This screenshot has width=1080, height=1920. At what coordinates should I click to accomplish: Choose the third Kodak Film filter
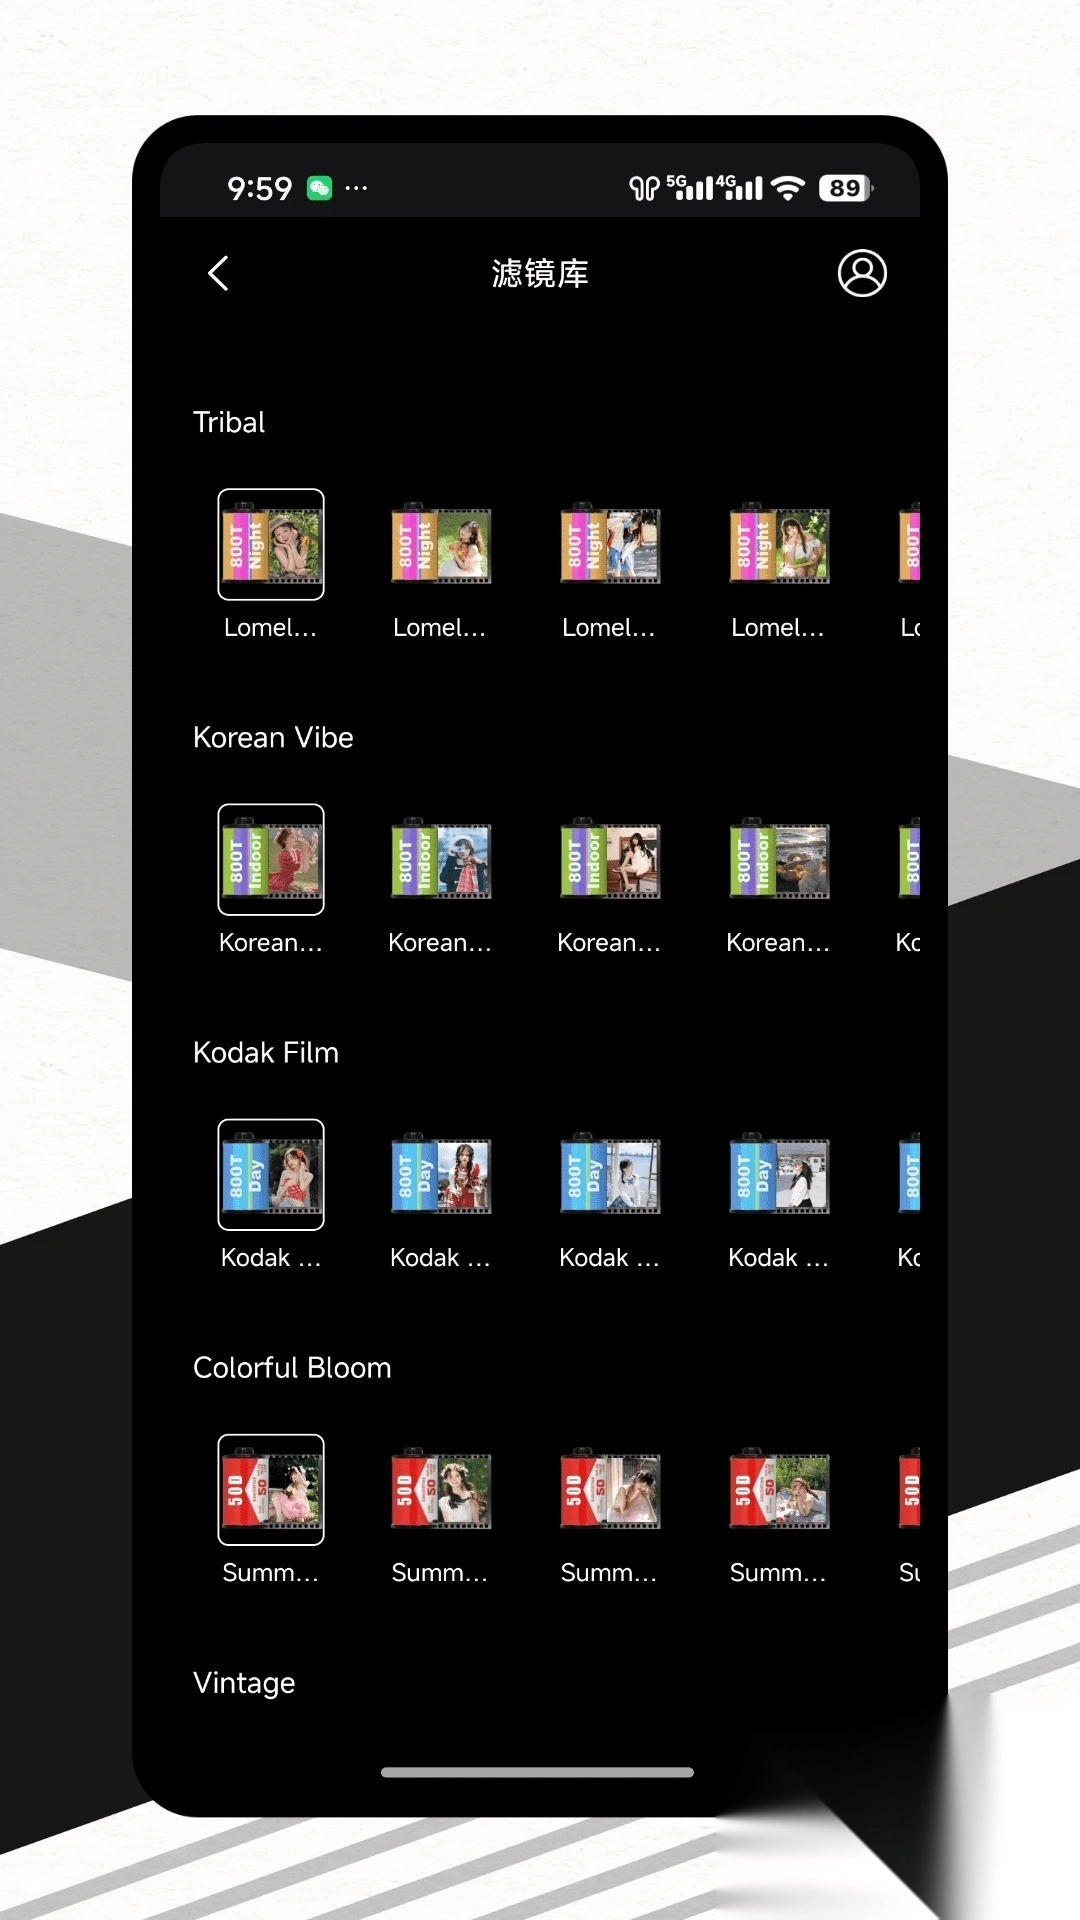609,1175
